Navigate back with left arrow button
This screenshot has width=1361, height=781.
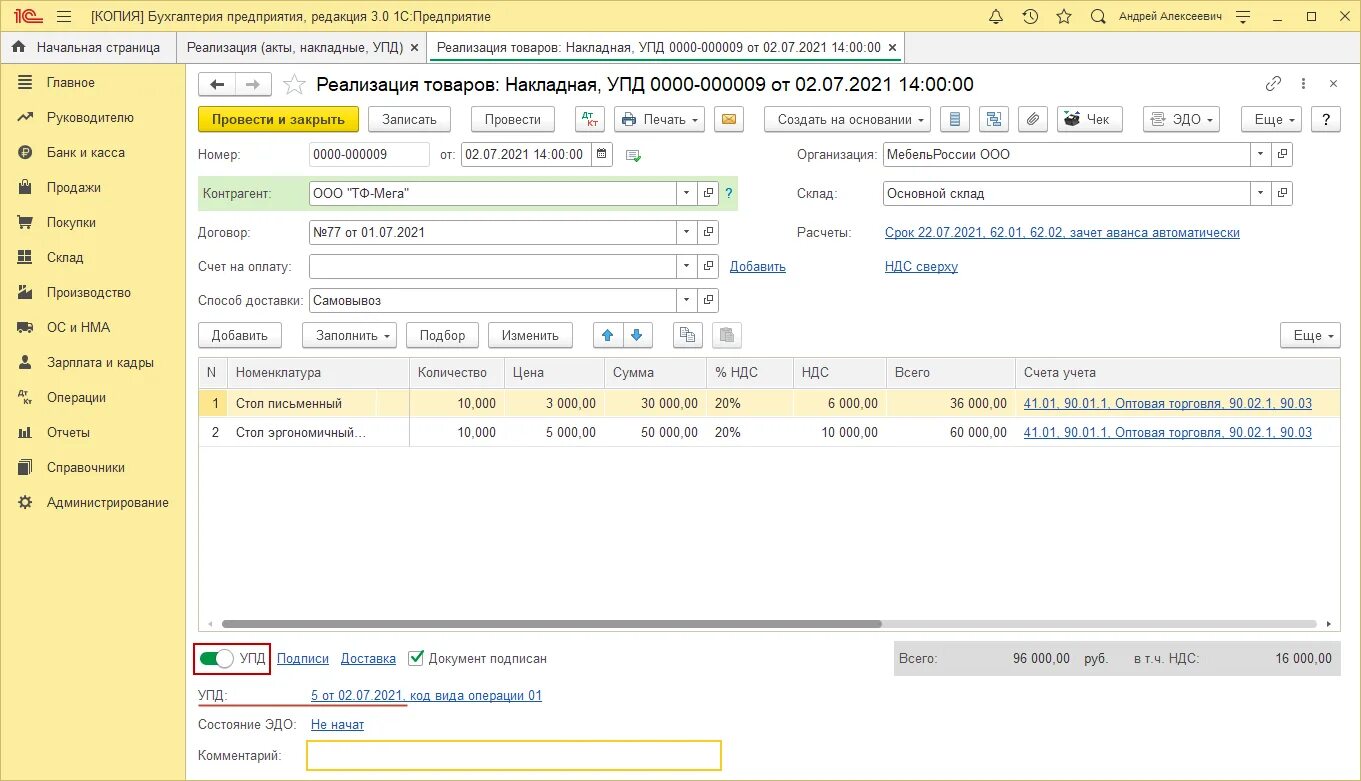point(216,85)
